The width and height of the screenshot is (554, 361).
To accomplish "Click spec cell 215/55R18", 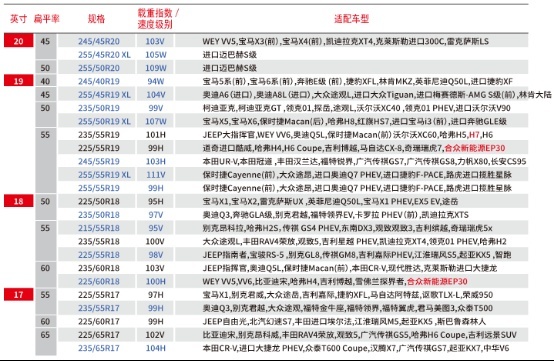I will [99, 228].
